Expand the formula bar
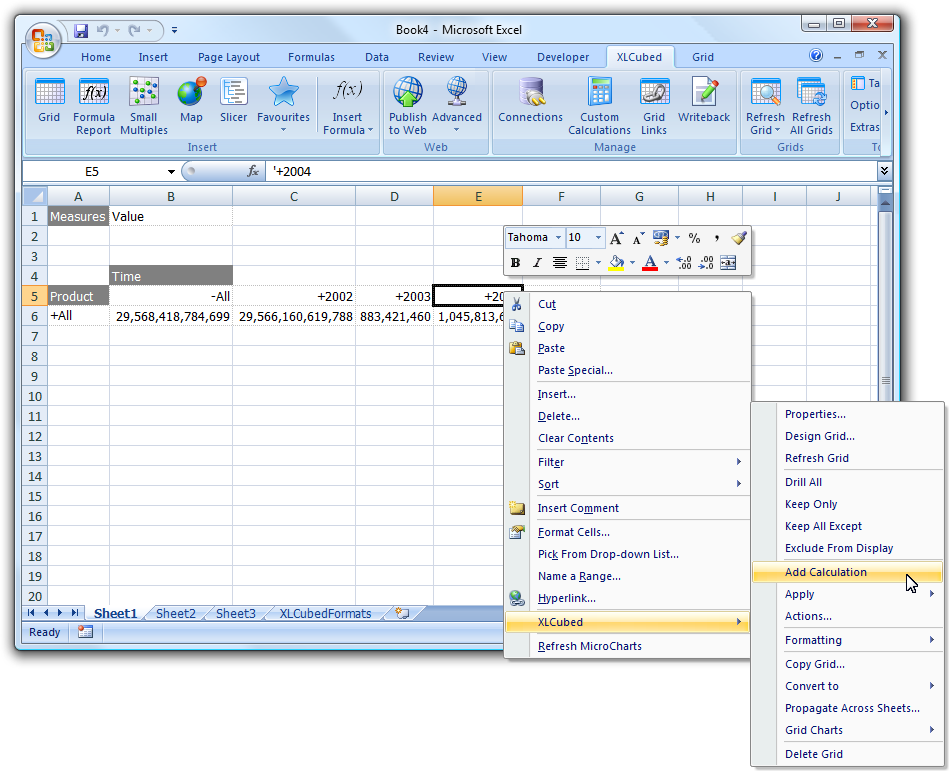 tap(884, 171)
